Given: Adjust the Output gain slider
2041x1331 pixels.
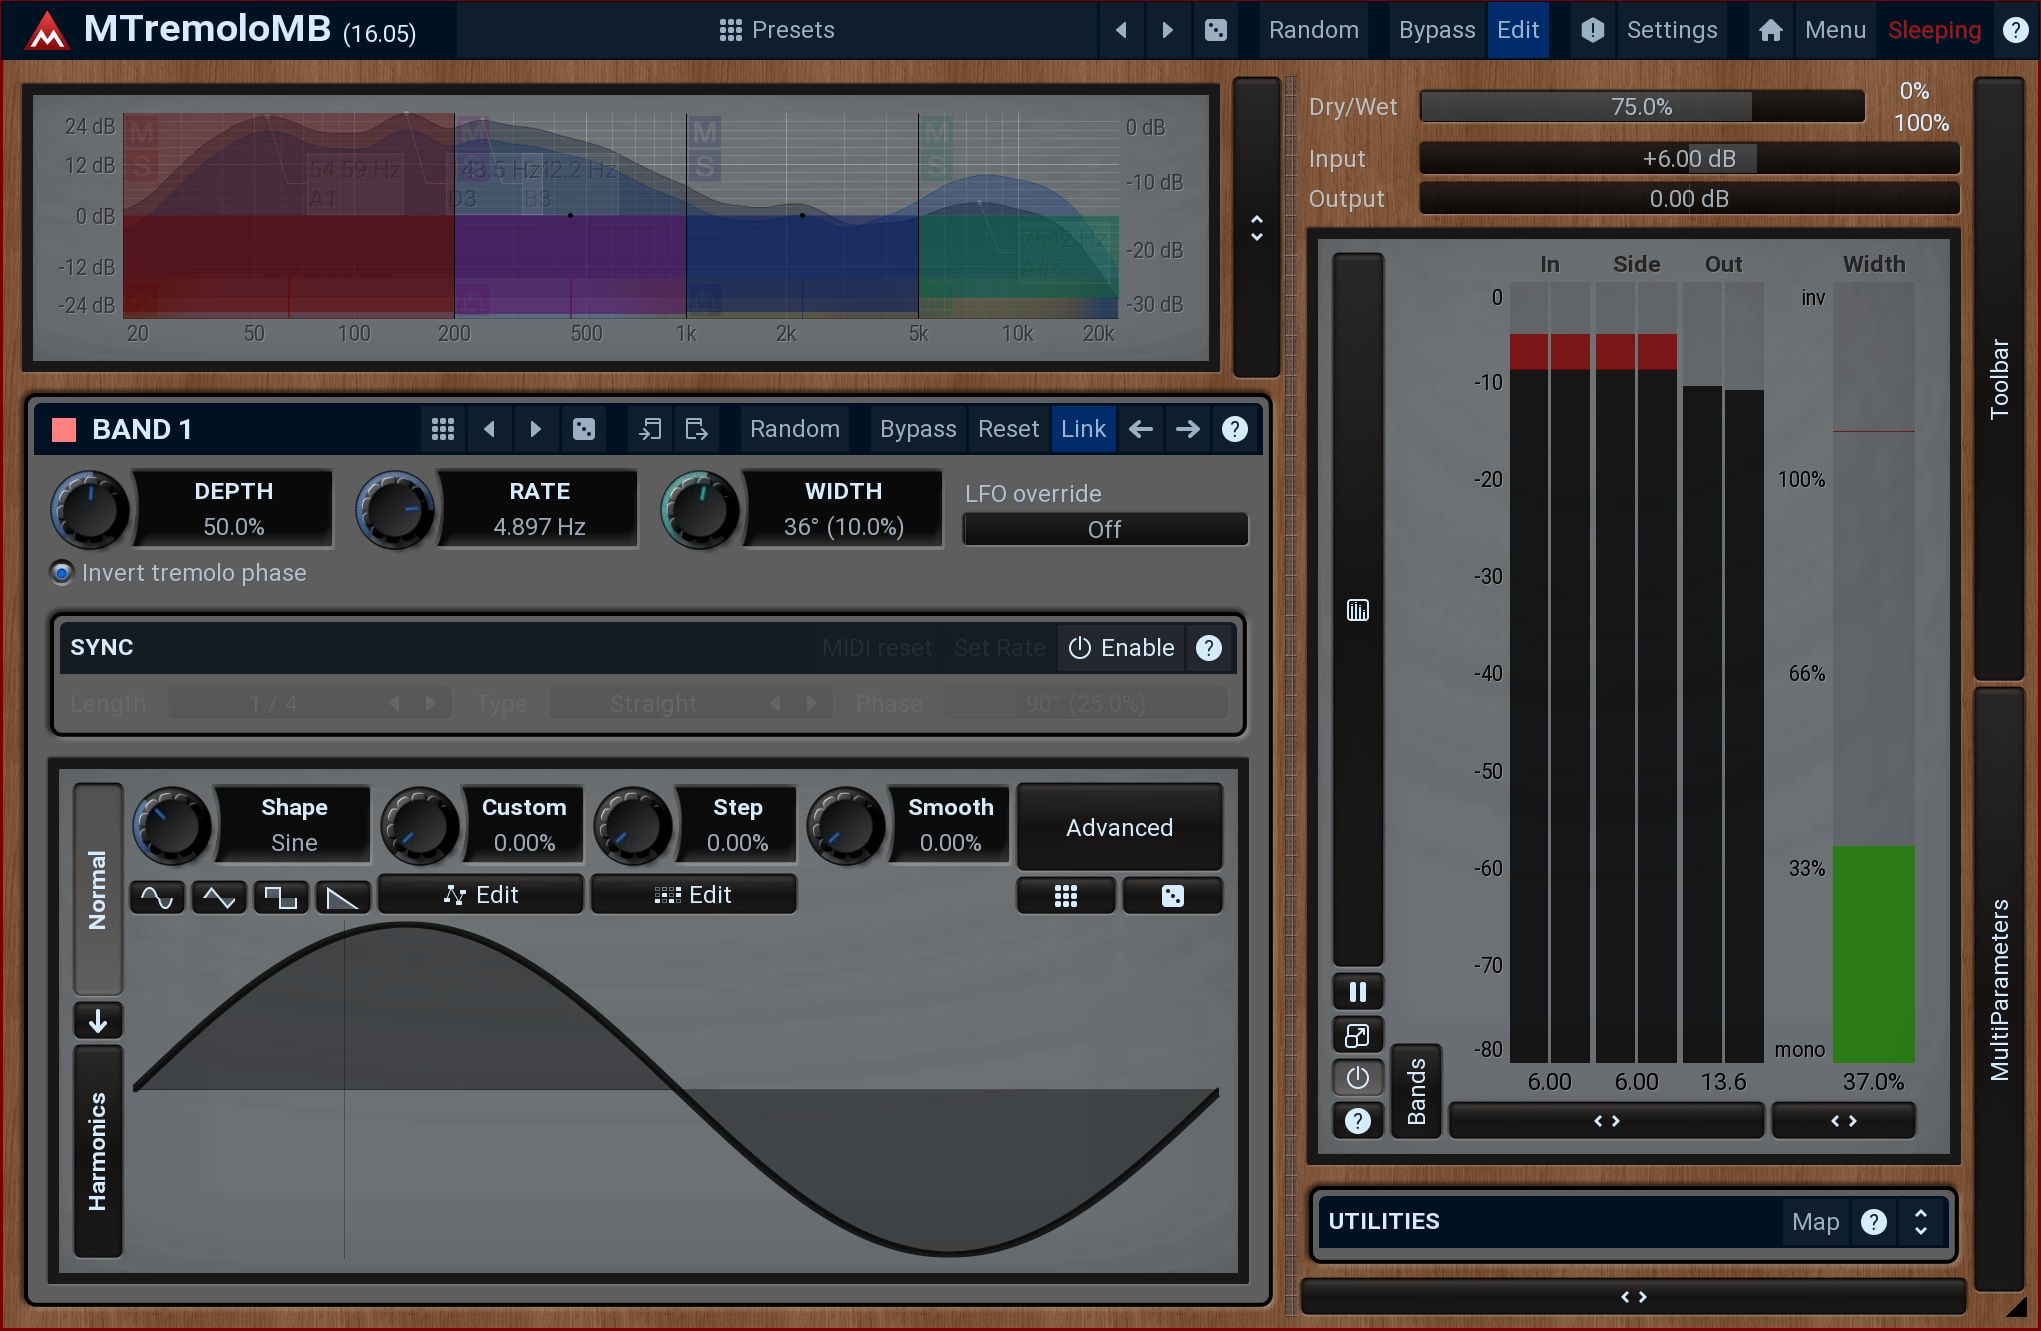Looking at the screenshot, I should (1689, 198).
